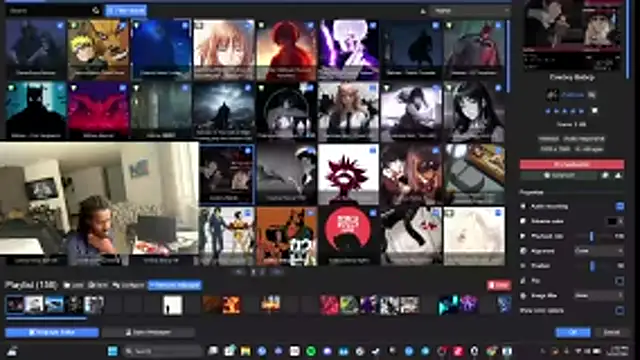Tick the Naruto wallpaper checkbox
Viewport: 640px width, 360px height.
[x=123, y=25]
